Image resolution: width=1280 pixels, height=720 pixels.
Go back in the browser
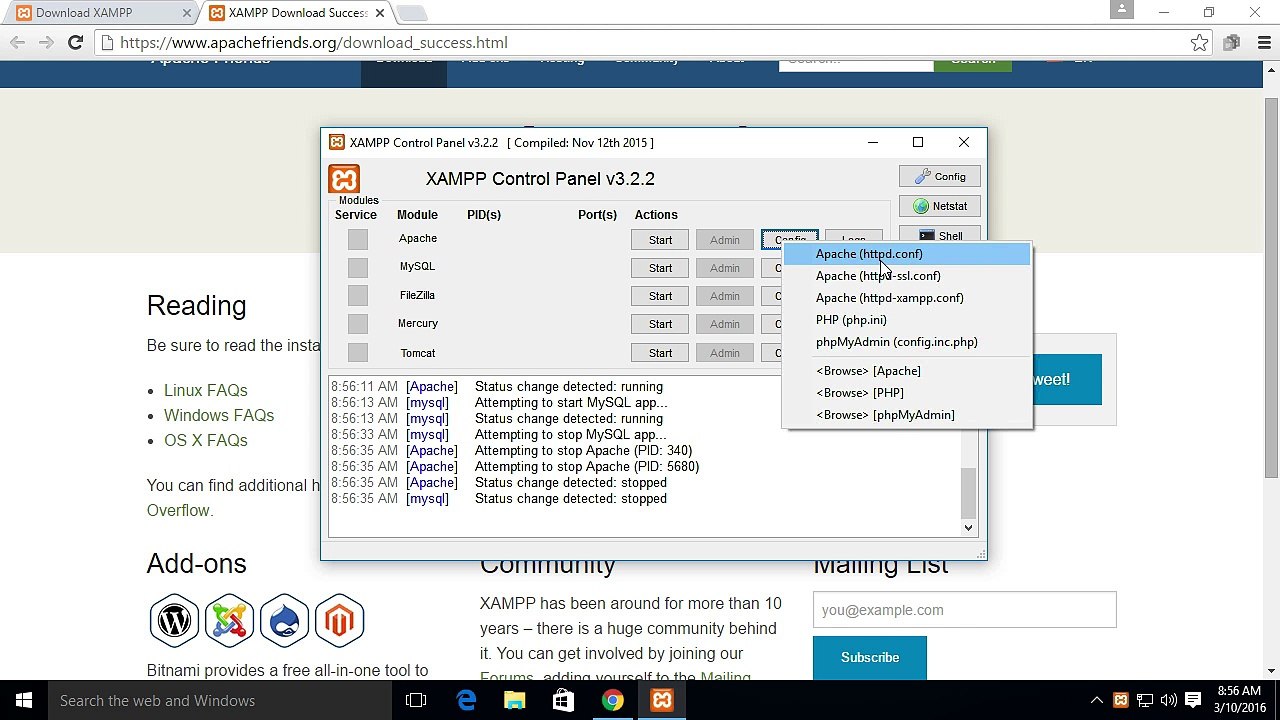(17, 43)
